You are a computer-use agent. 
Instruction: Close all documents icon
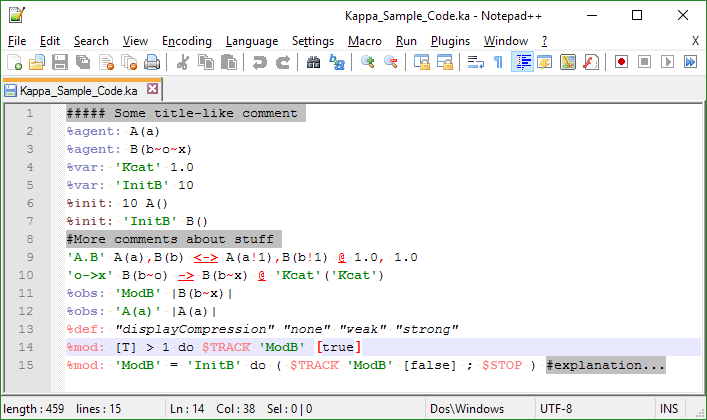click(x=129, y=62)
